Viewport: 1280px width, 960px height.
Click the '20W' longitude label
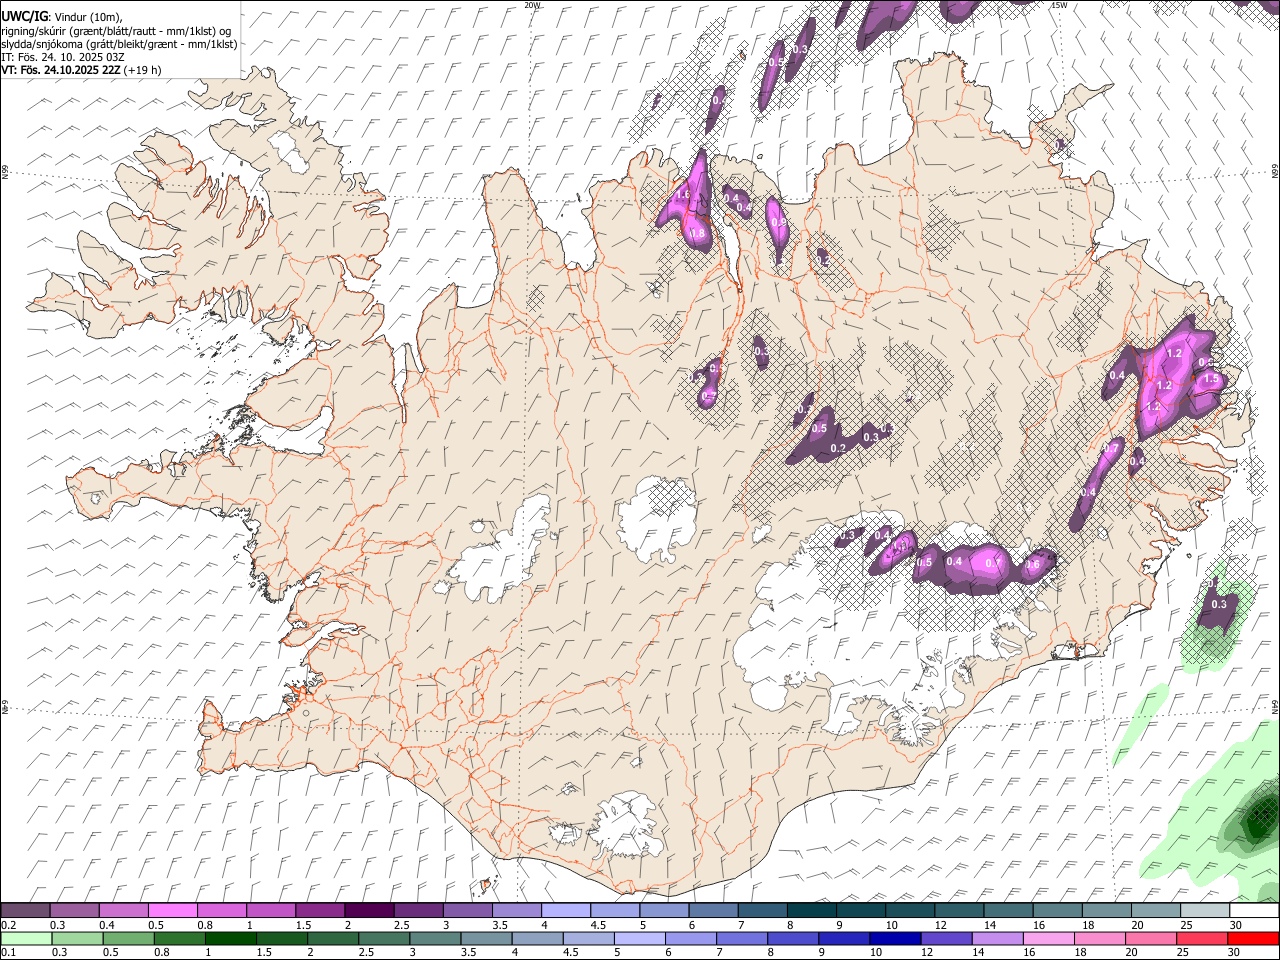coord(532,5)
